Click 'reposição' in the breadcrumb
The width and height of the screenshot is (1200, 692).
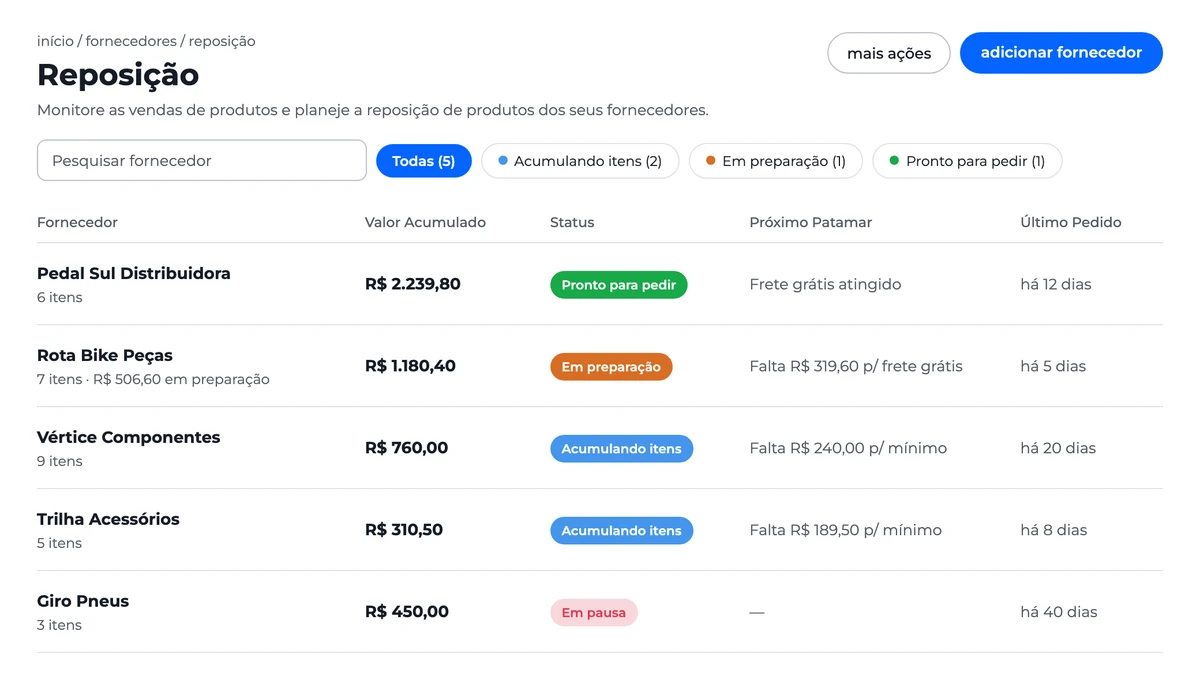[222, 41]
